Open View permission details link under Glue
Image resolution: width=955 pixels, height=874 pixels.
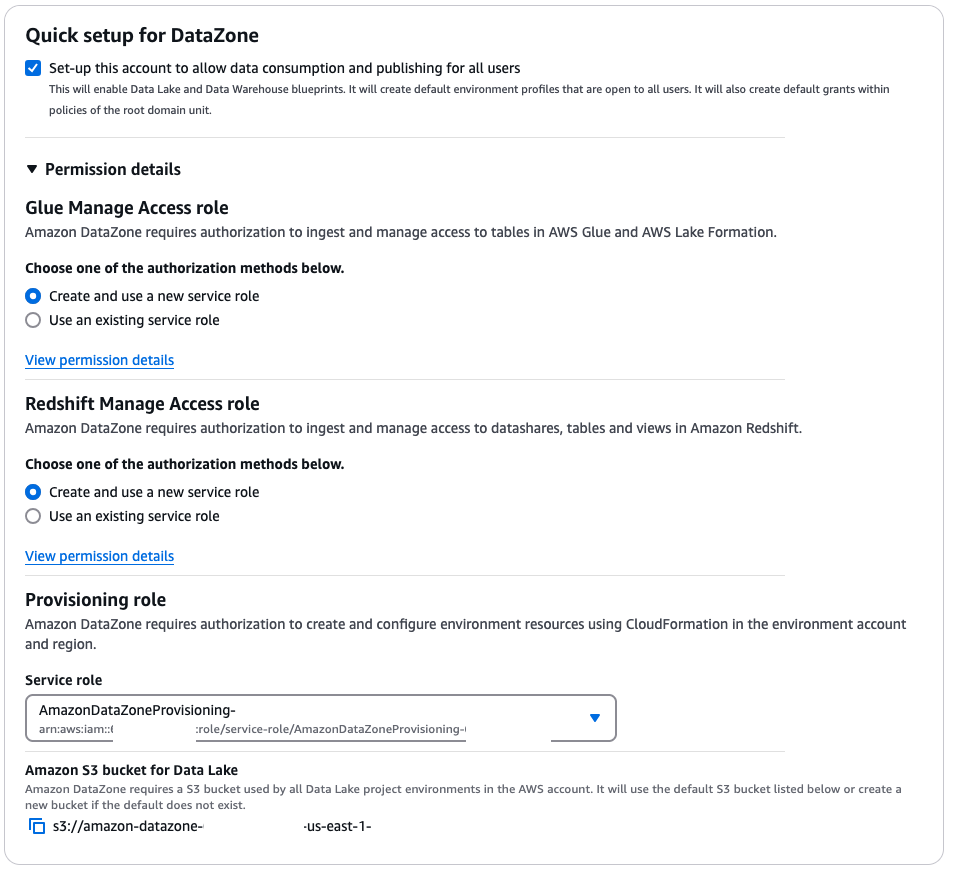click(x=99, y=360)
